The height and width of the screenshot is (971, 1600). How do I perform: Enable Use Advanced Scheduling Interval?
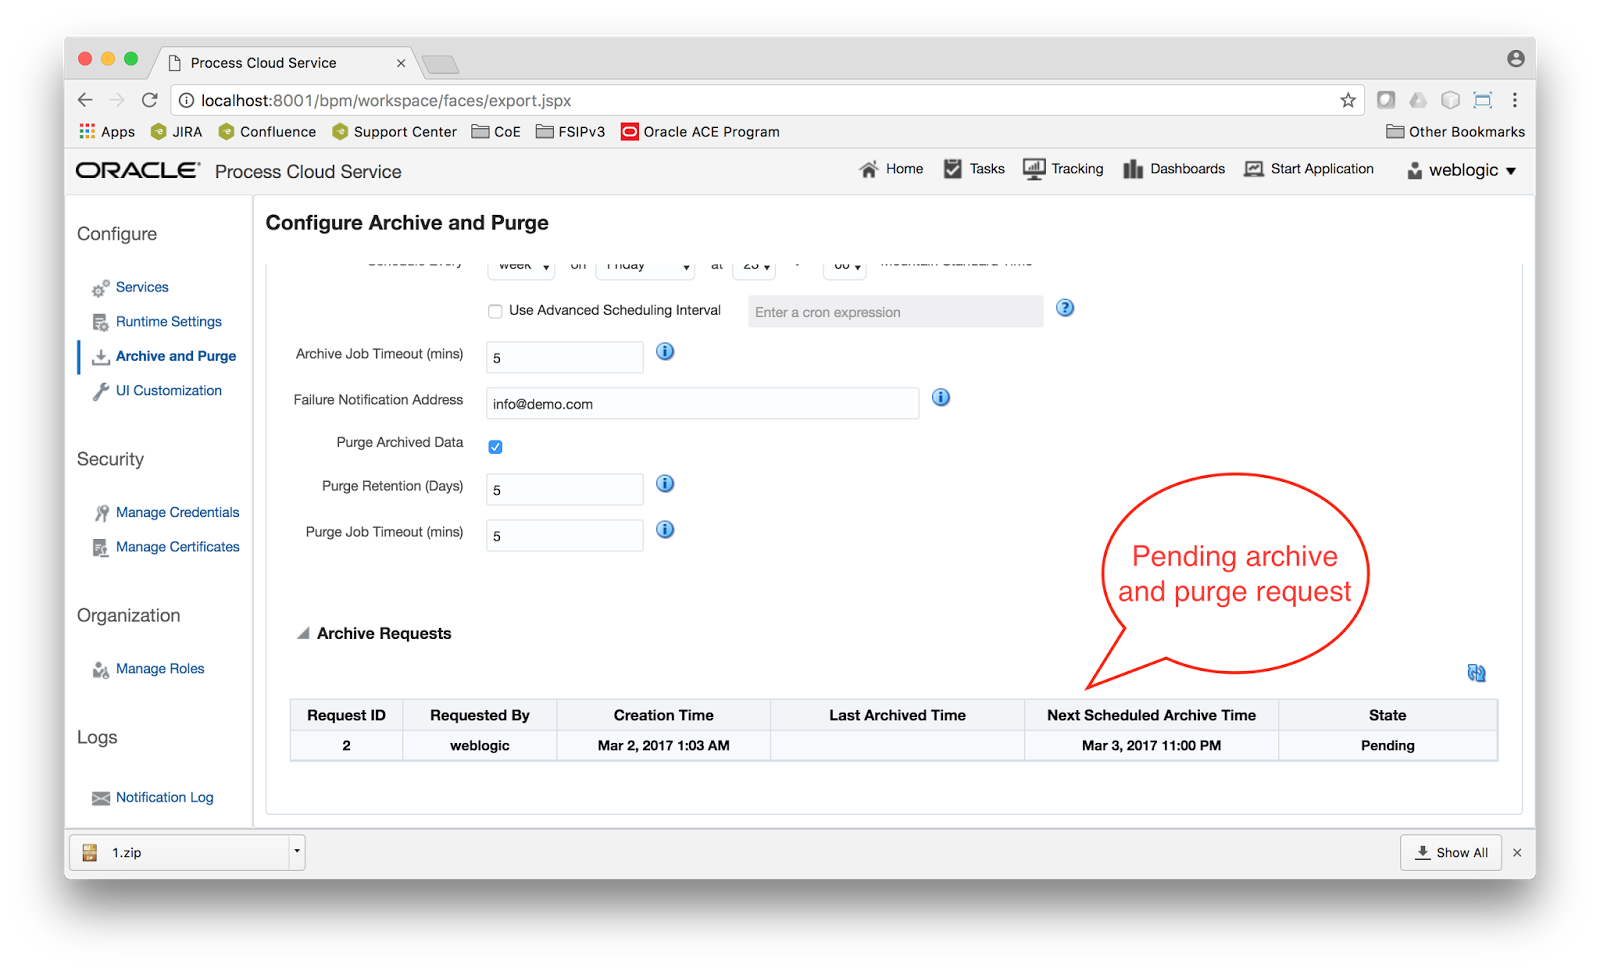[x=495, y=311]
